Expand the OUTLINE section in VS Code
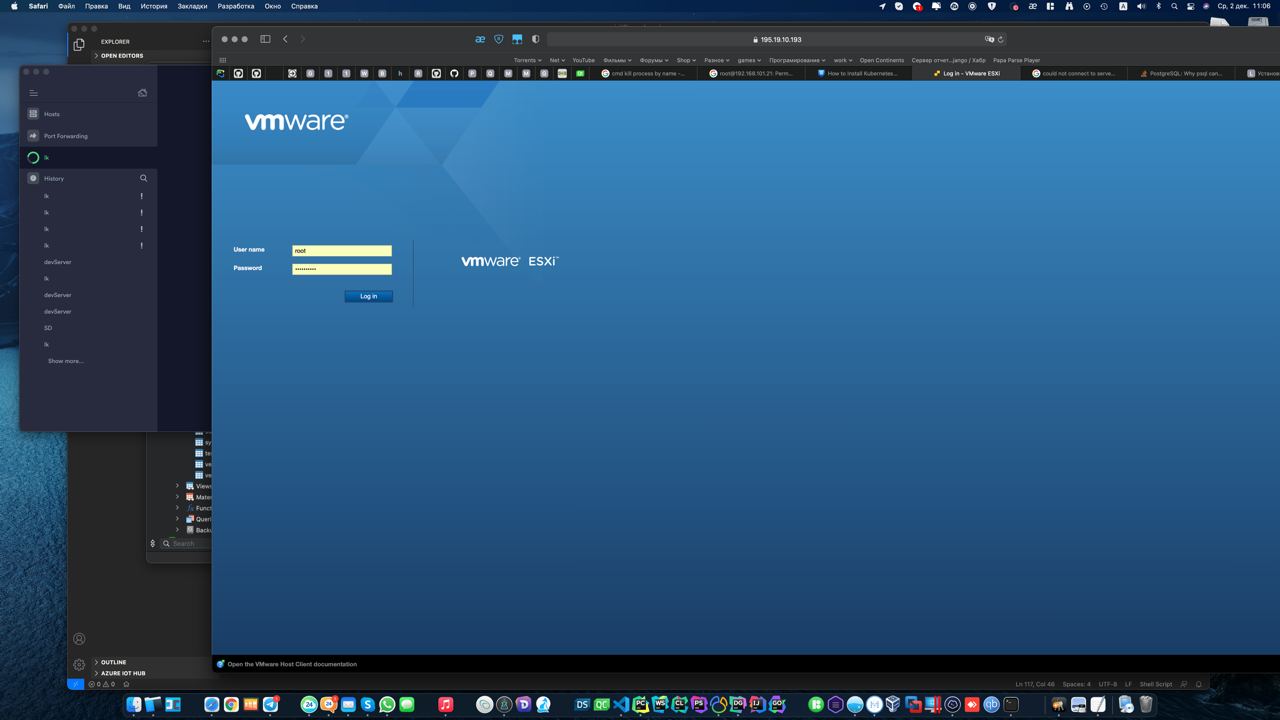 [x=112, y=662]
